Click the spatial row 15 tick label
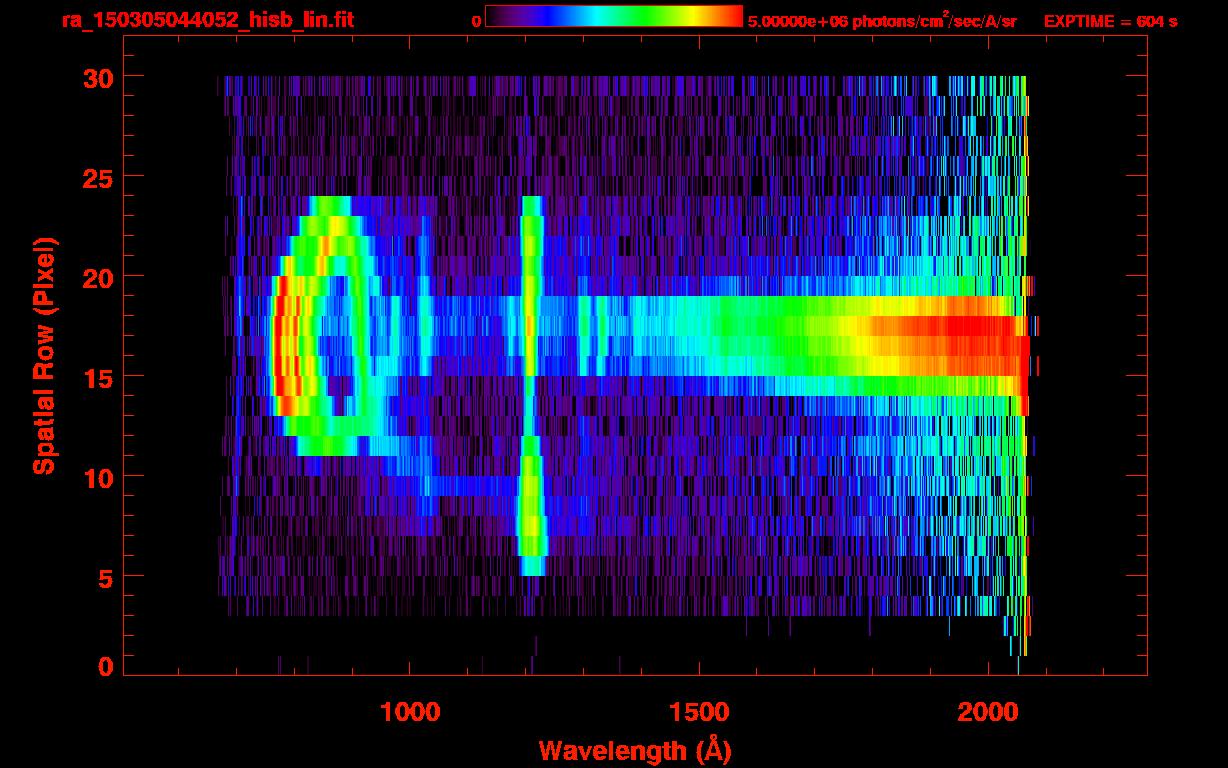 97,377
